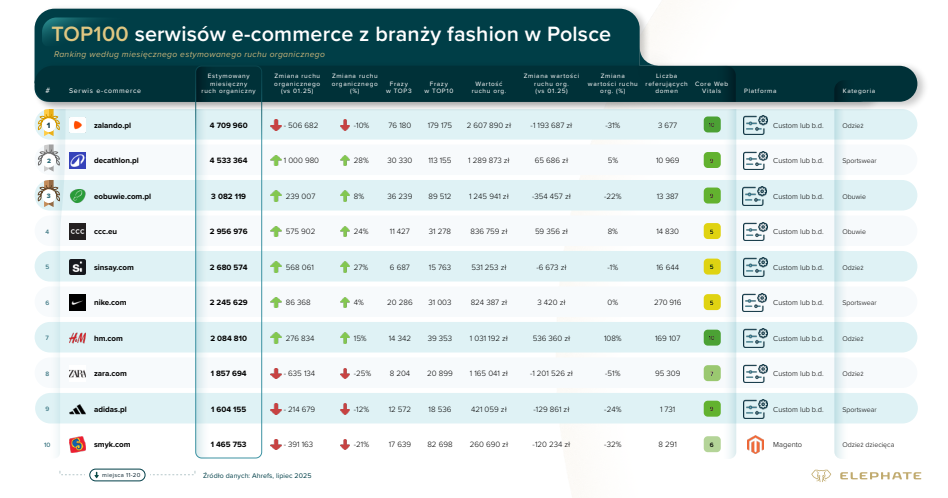This screenshot has width=948, height=498.
Task: Click the 'Magento' platform label
Action: pos(787,445)
